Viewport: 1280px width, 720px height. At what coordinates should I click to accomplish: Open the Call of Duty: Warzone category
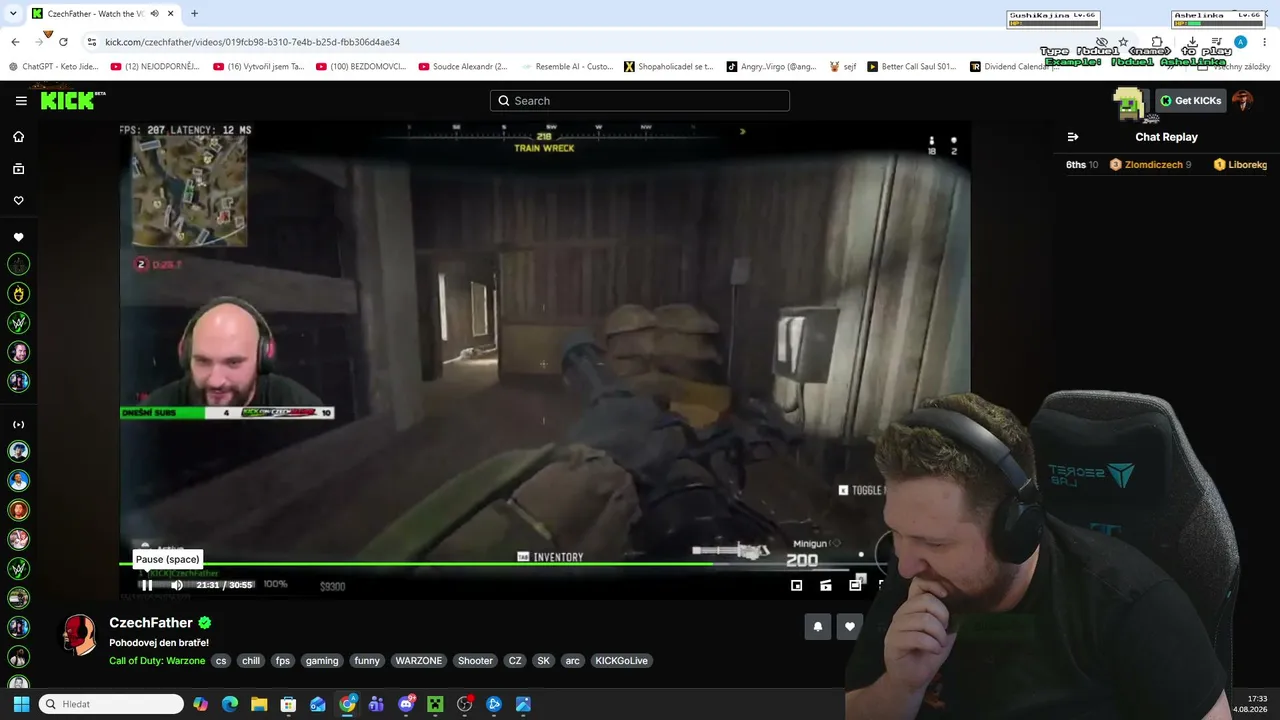(x=157, y=660)
